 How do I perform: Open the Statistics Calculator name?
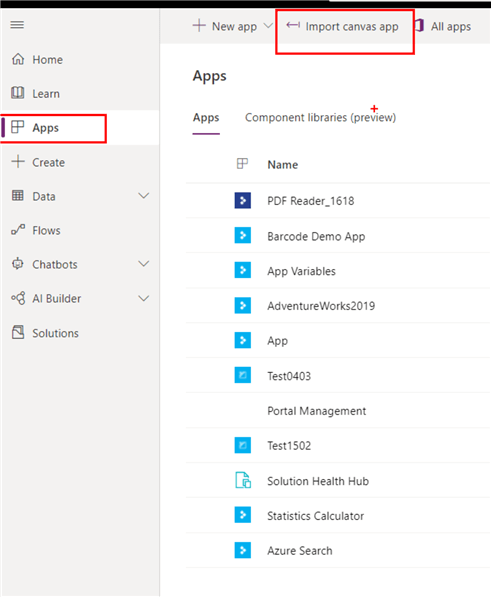pos(316,516)
